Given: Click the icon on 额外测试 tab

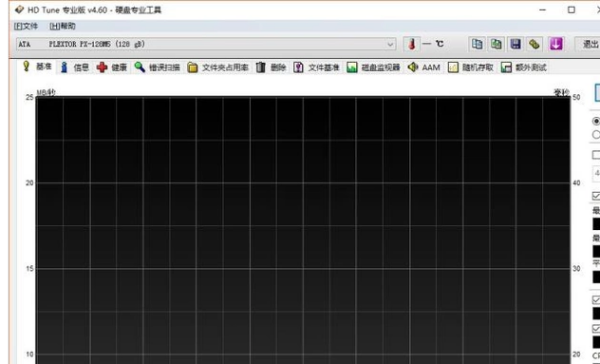Looking at the screenshot, I should pos(506,67).
